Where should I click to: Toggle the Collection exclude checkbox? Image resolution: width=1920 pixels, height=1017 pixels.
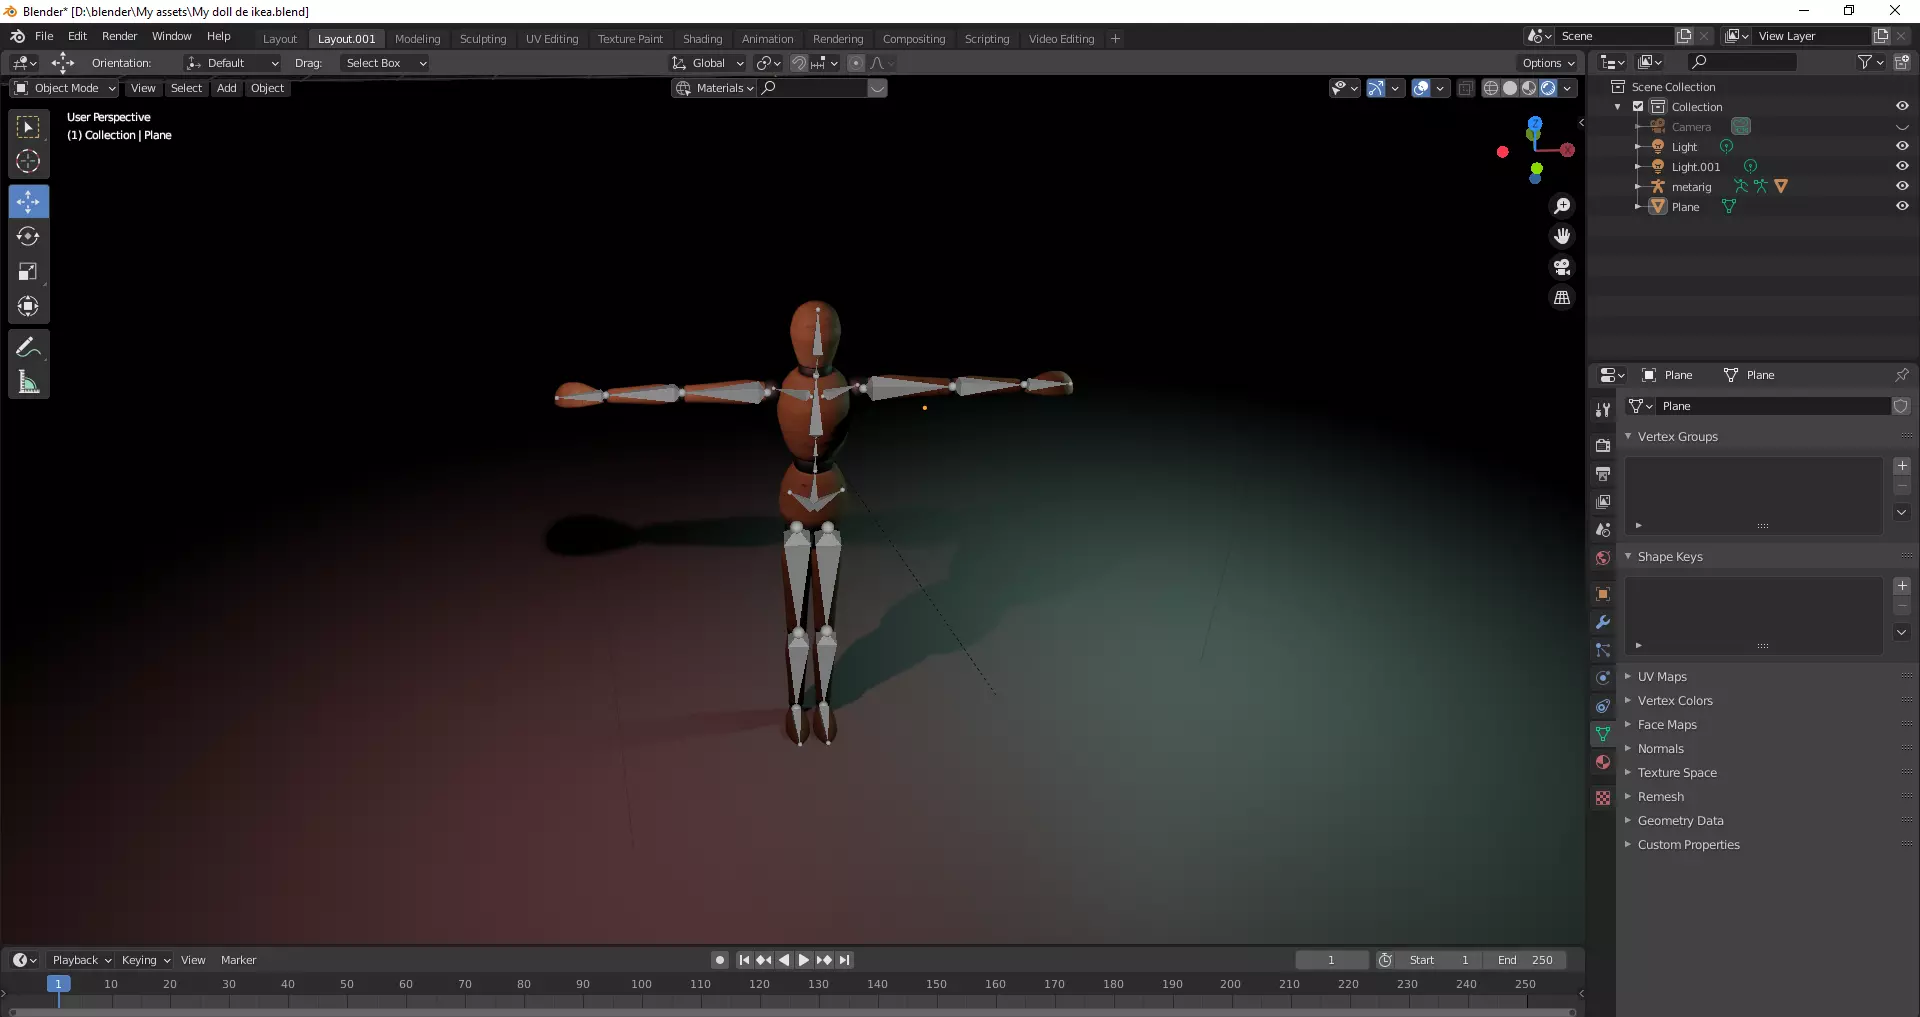coord(1638,106)
